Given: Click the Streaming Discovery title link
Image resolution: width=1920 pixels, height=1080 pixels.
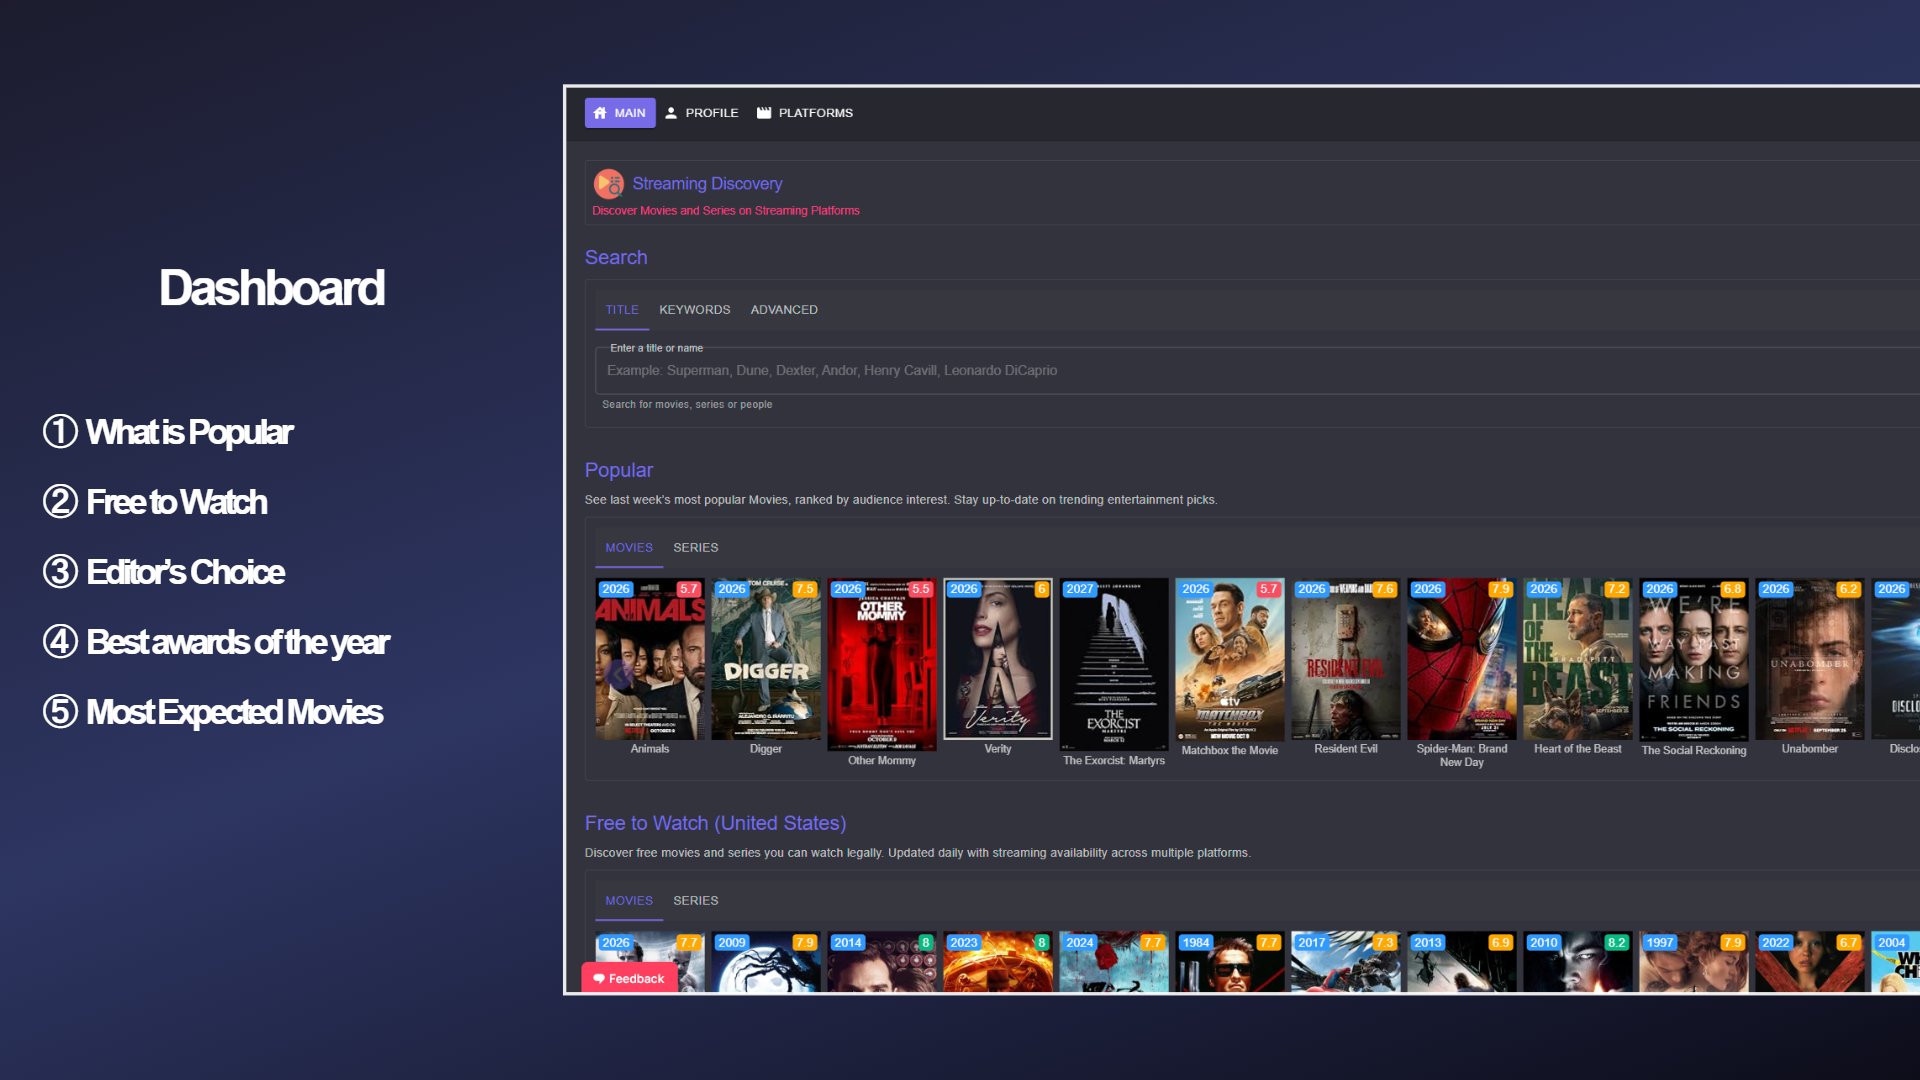Looking at the screenshot, I should pyautogui.click(x=707, y=184).
